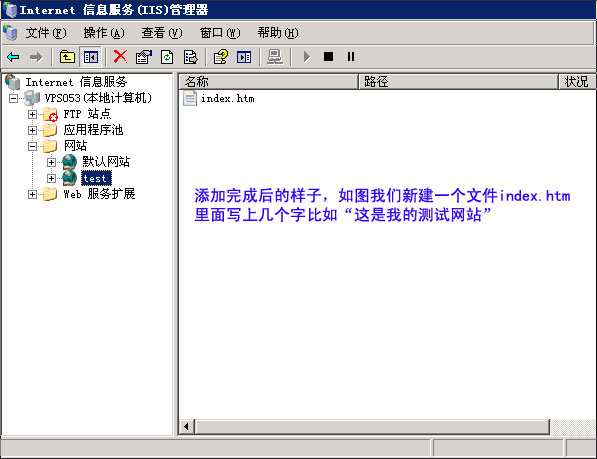Click the Web 服务扩展 folder icon
The height and width of the screenshot is (459, 597).
point(50,194)
